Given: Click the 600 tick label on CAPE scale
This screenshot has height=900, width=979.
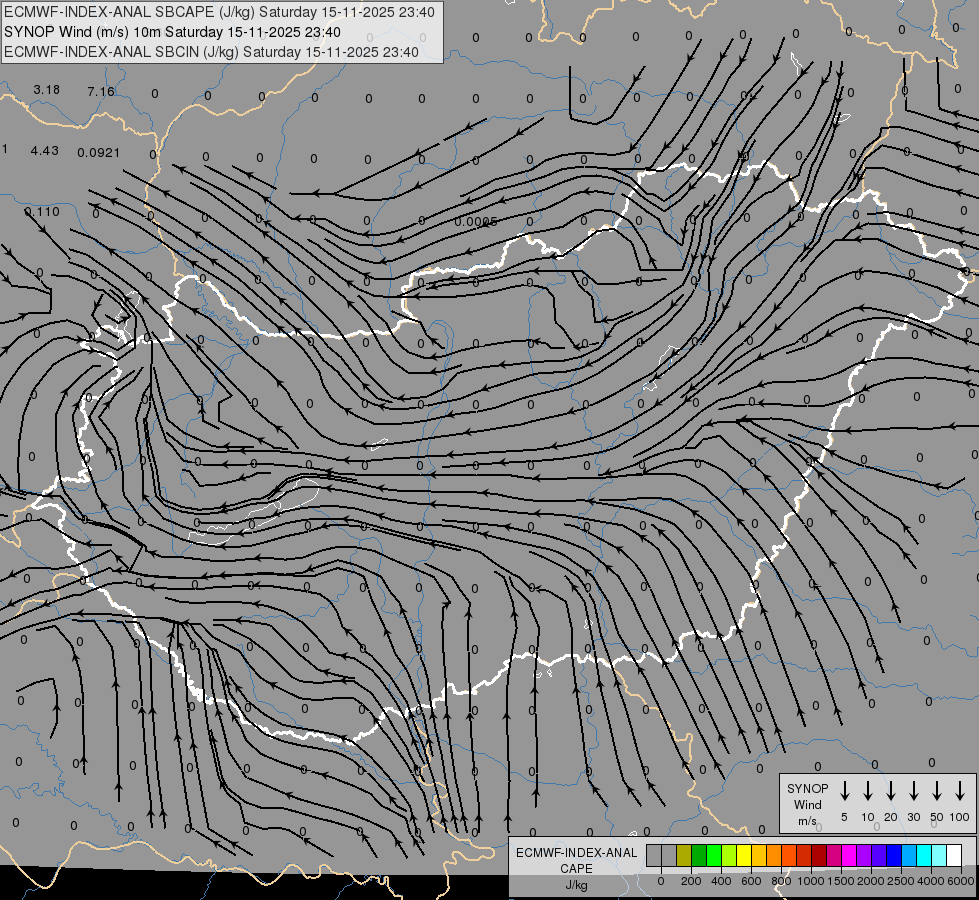Looking at the screenshot, I should 751,881.
